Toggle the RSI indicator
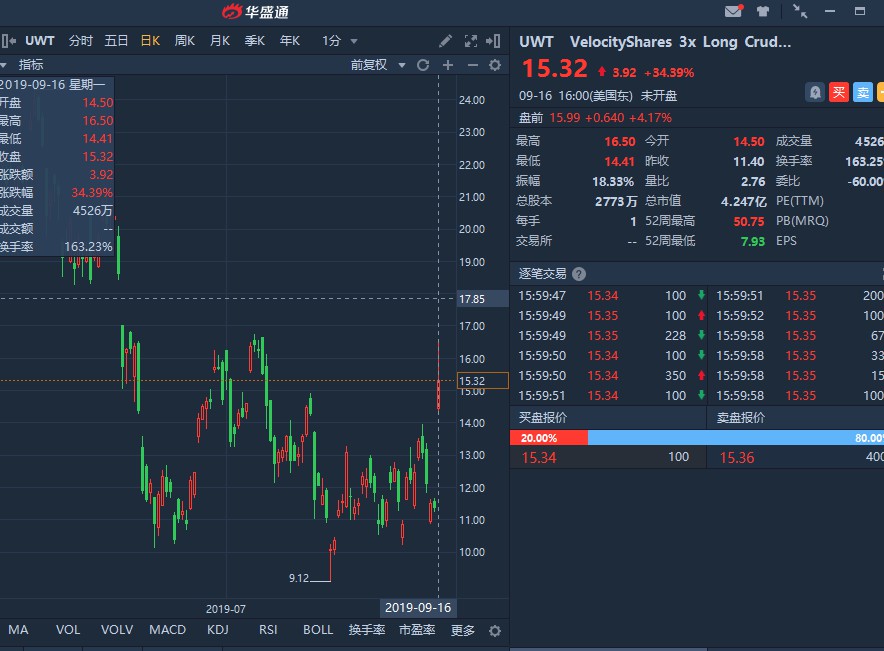This screenshot has height=651, width=884. pyautogui.click(x=268, y=630)
